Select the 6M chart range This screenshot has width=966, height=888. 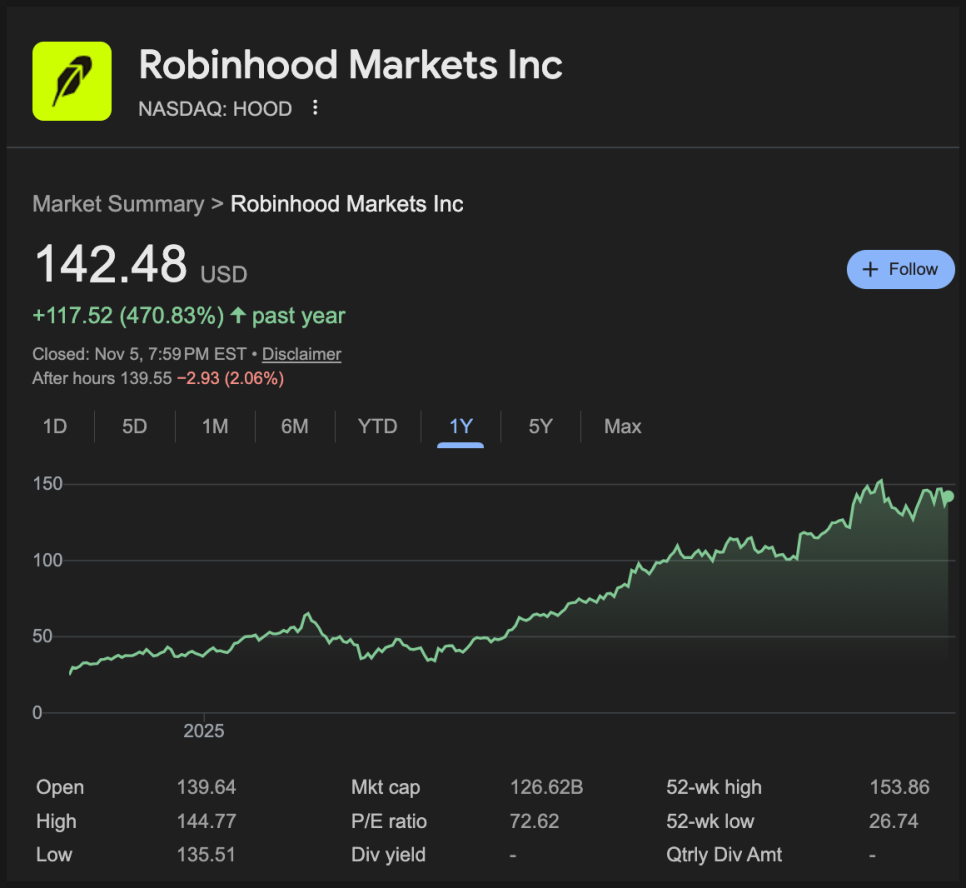click(295, 427)
